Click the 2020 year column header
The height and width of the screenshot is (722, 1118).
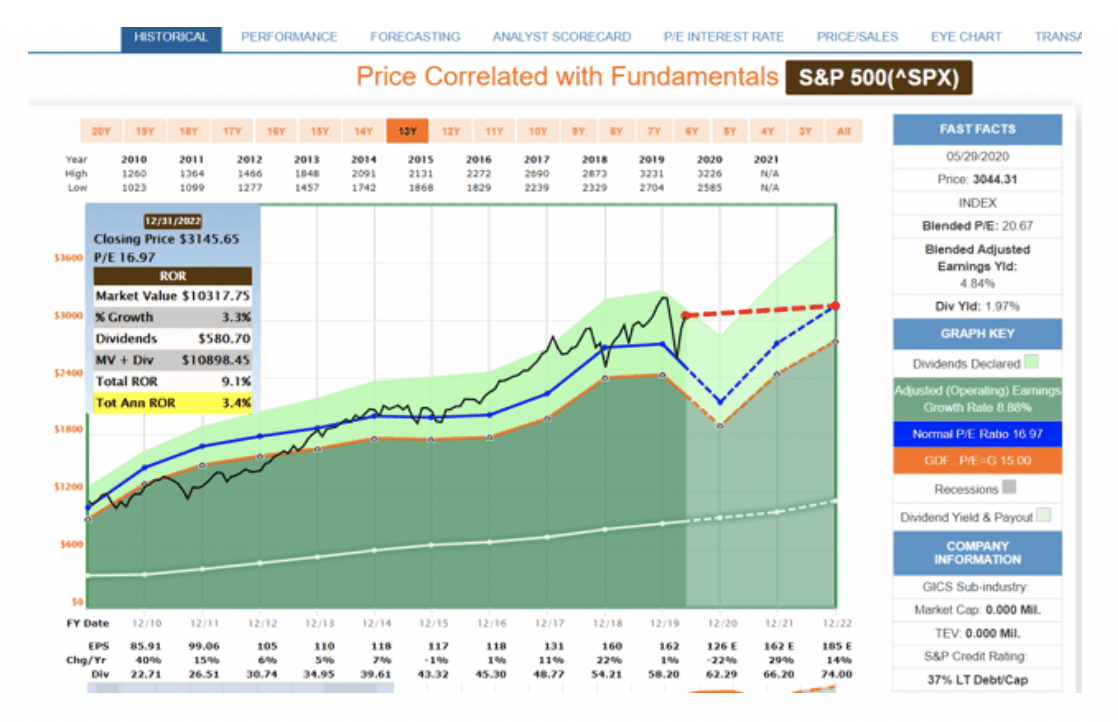pyautogui.click(x=709, y=160)
